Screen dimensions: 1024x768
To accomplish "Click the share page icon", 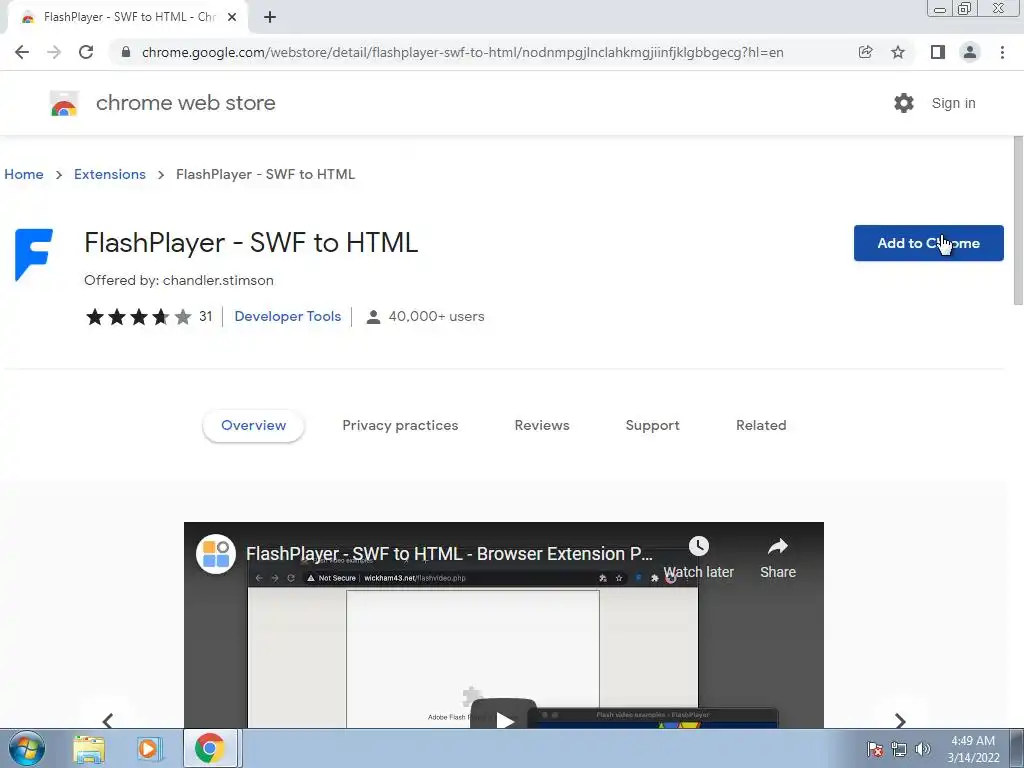I will click(865, 52).
